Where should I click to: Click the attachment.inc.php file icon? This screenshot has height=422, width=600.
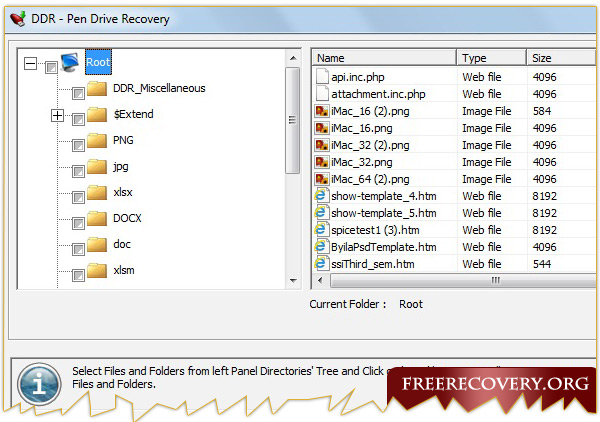[322, 94]
